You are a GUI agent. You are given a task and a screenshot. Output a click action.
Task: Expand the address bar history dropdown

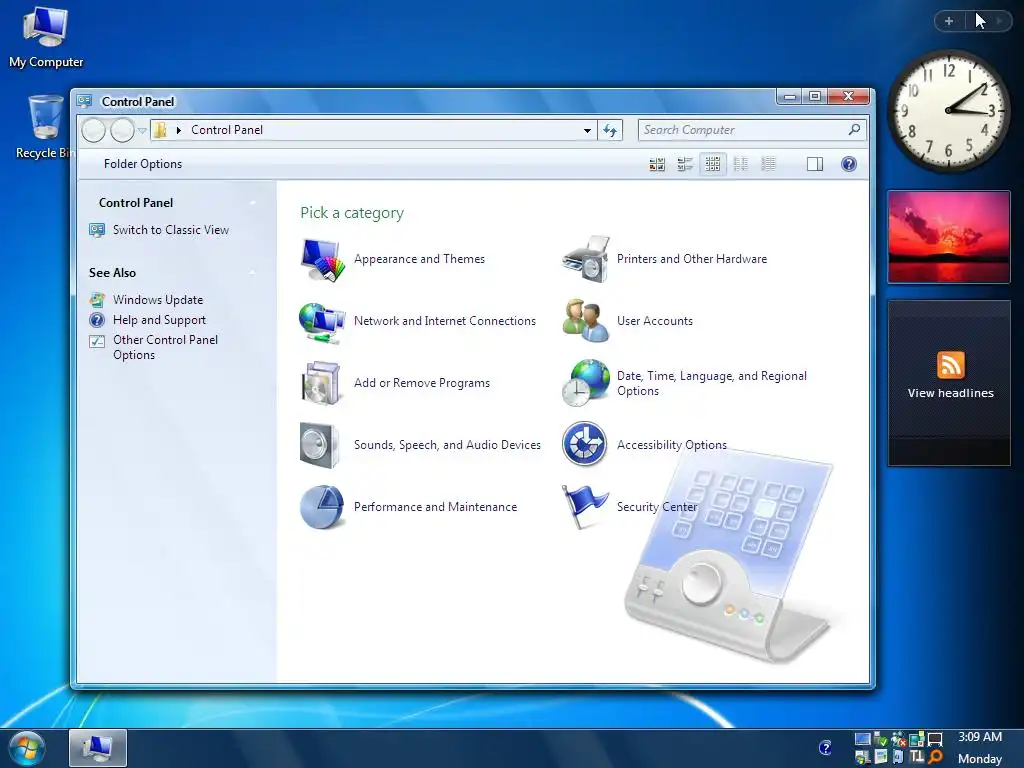[x=587, y=131]
